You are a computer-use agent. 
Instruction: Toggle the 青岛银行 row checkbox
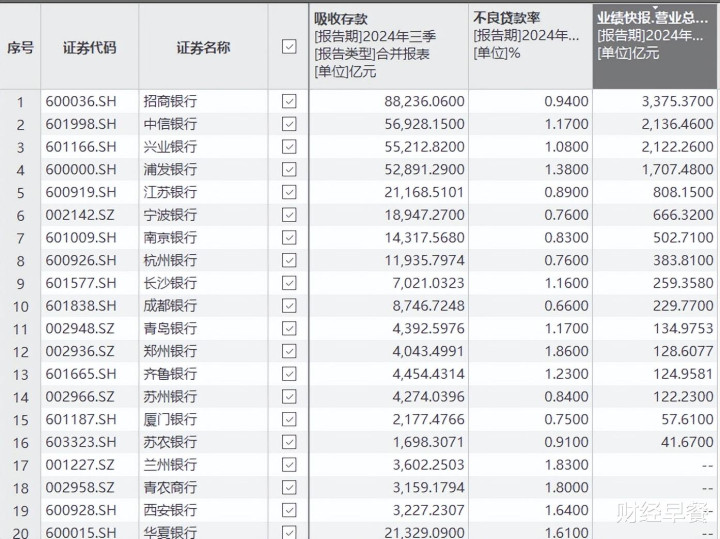[289, 328]
